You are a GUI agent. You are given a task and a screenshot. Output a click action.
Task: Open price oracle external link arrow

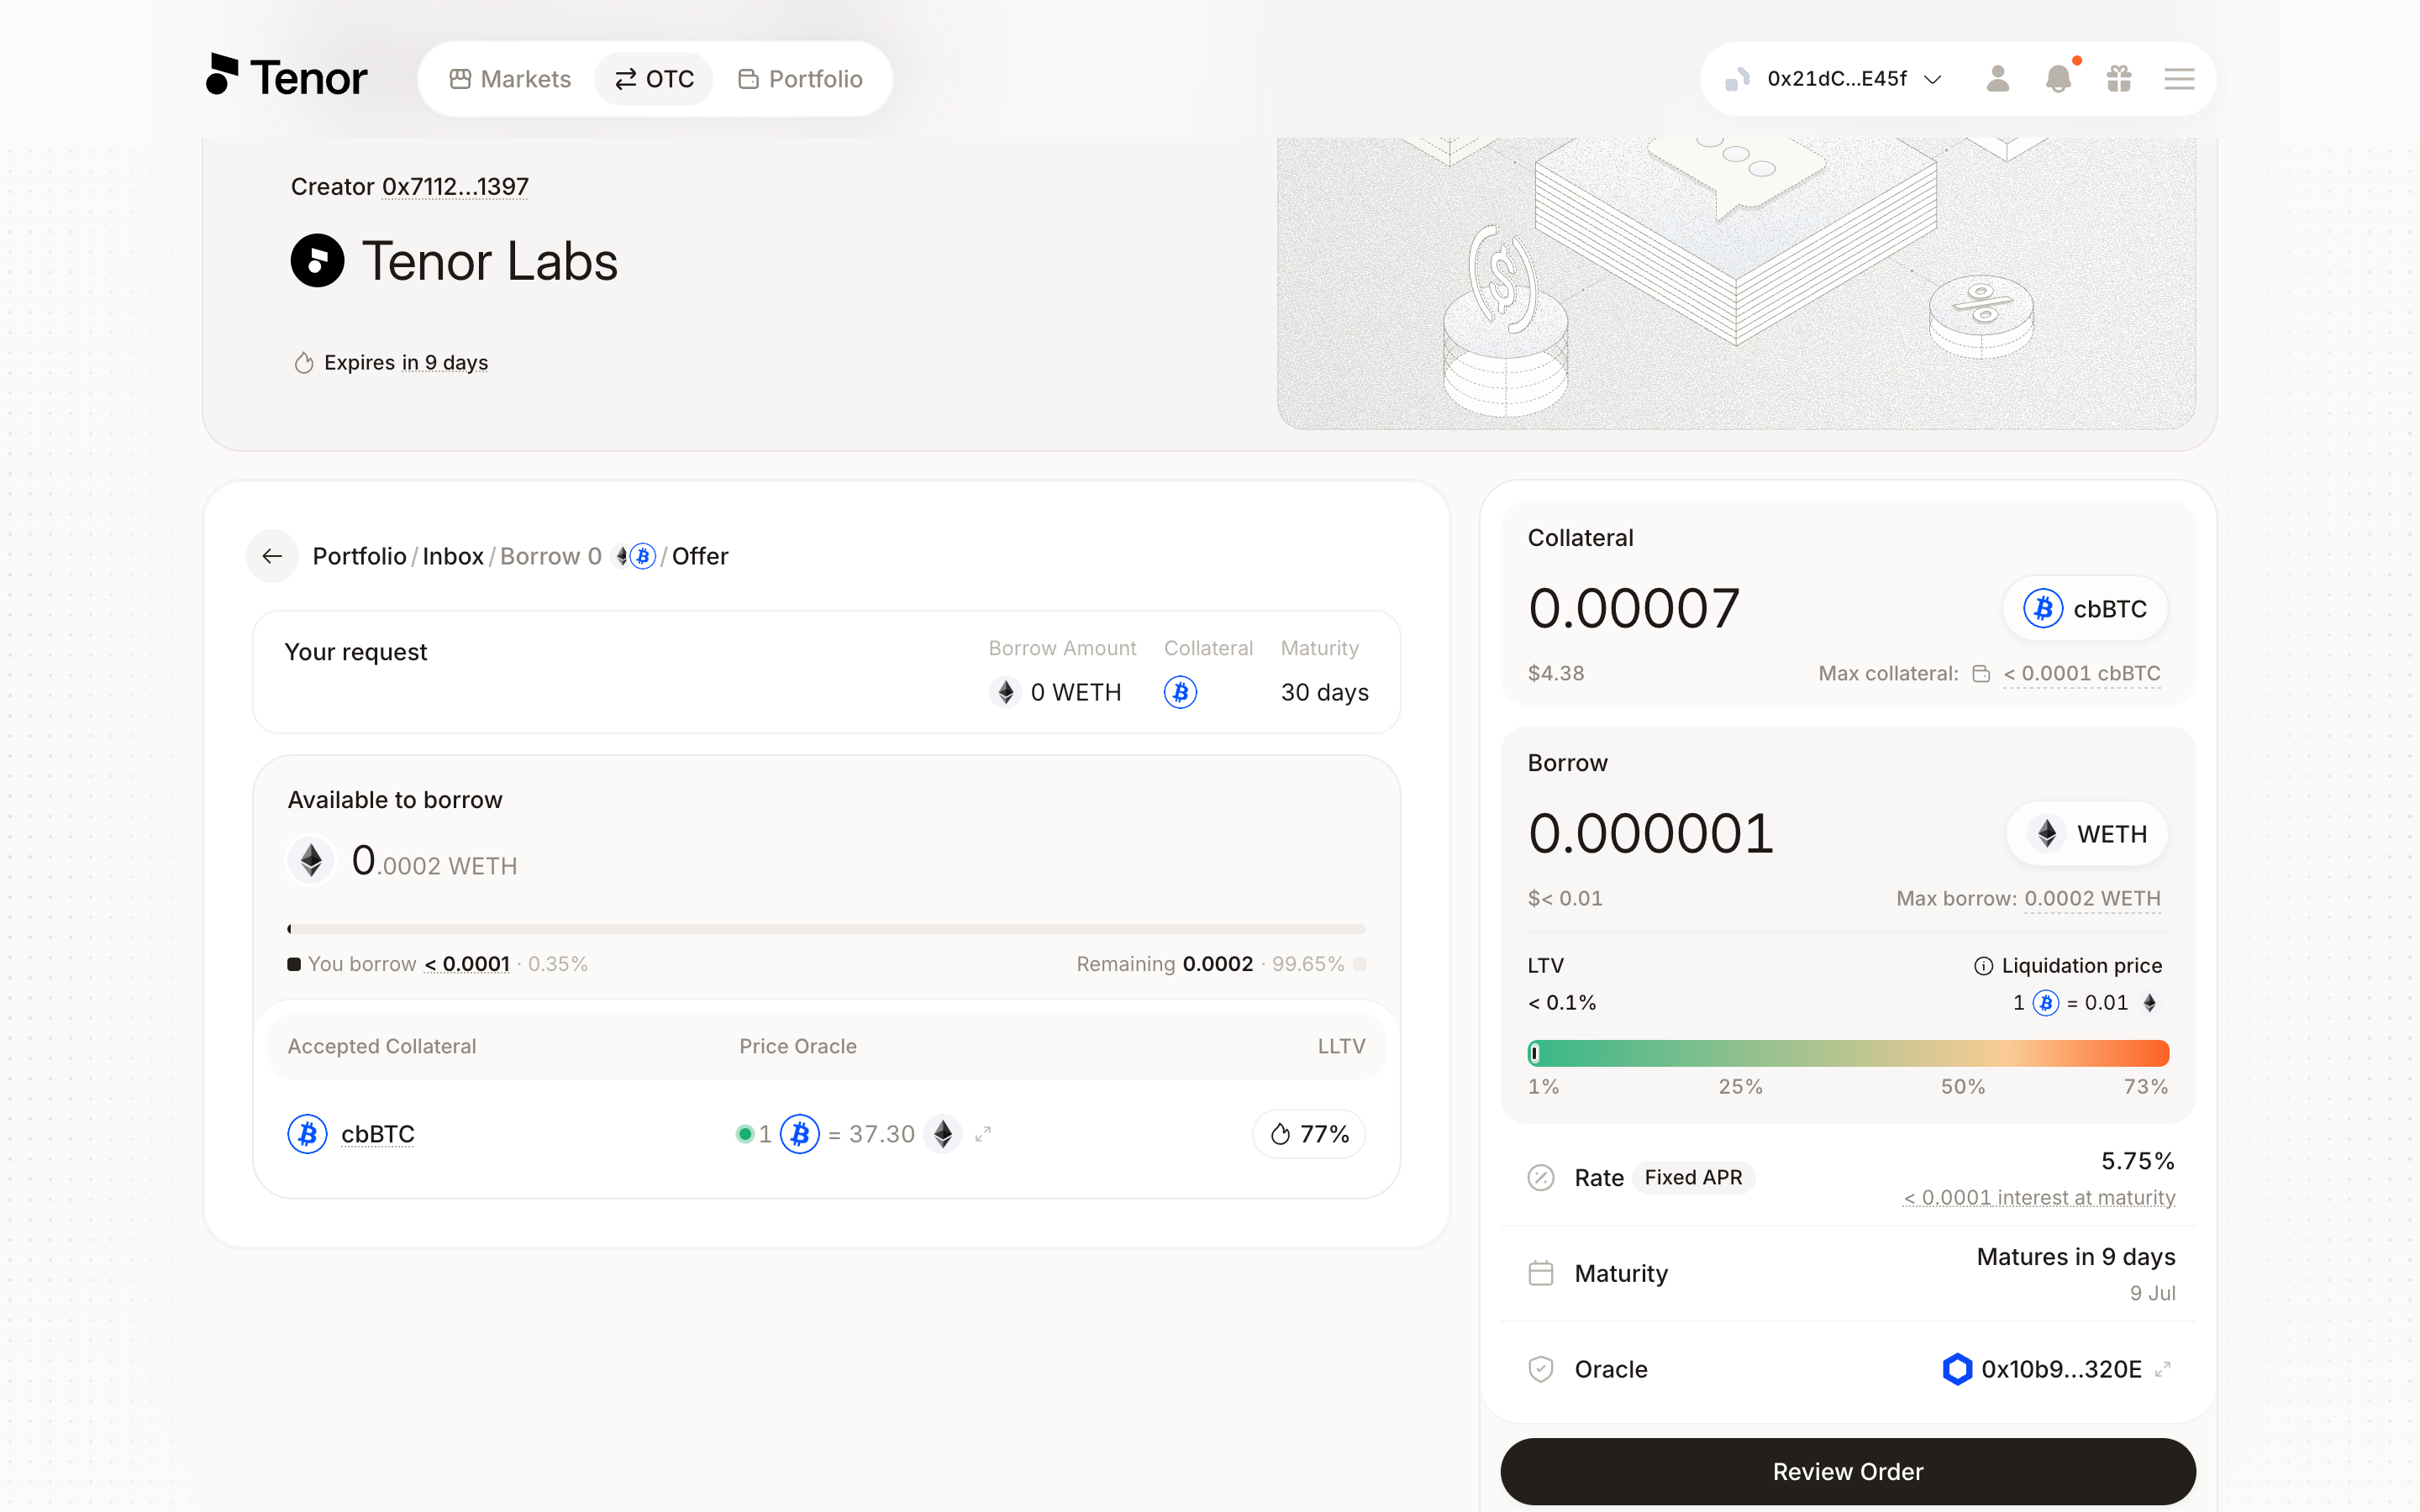tap(983, 1134)
